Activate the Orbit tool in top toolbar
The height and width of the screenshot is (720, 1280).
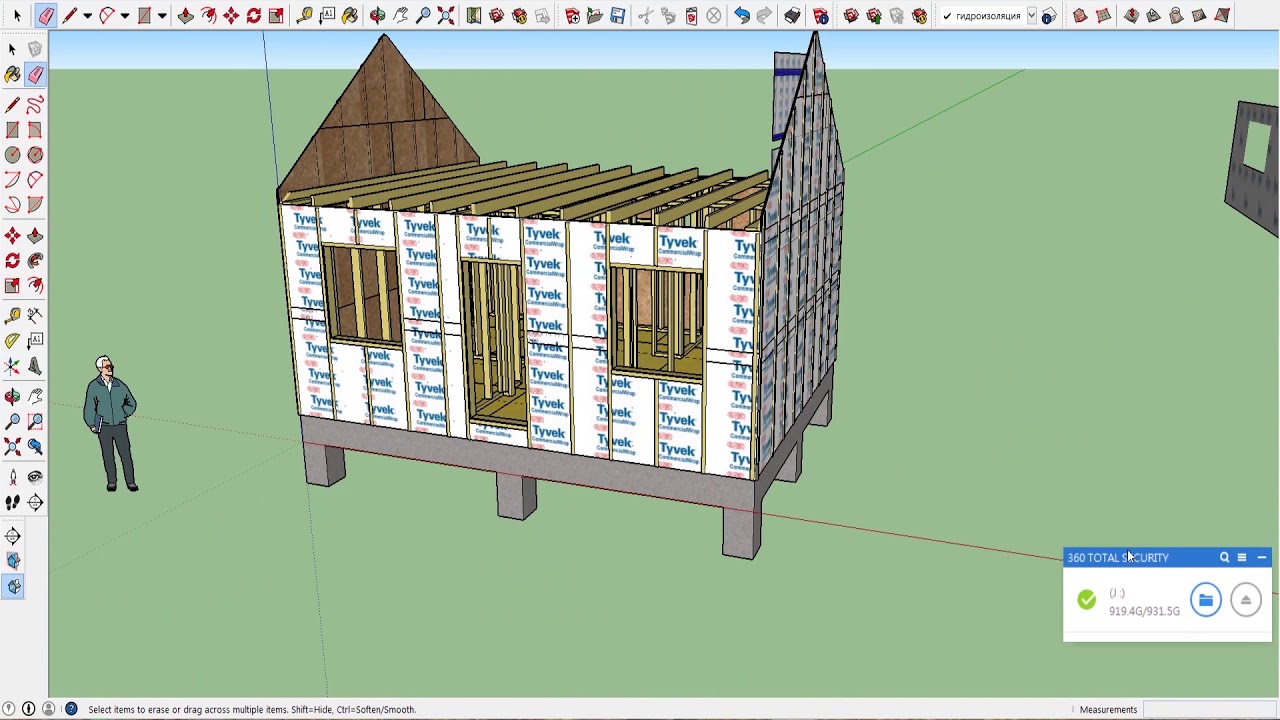(377, 15)
